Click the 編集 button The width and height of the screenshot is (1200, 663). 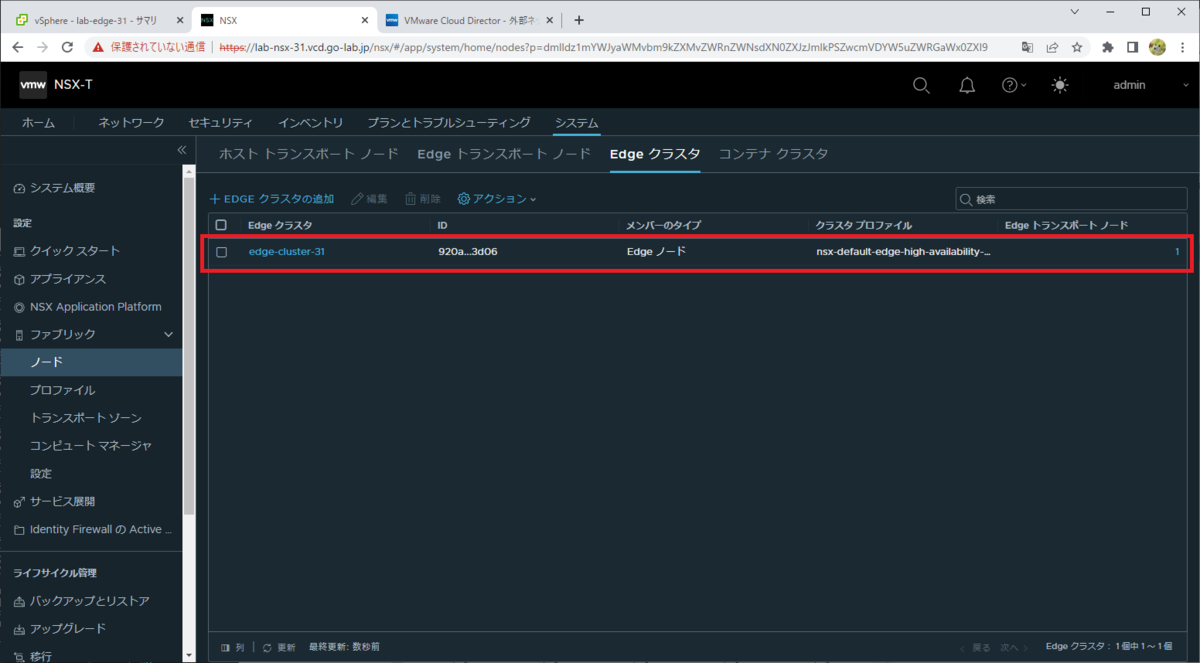[x=369, y=199]
